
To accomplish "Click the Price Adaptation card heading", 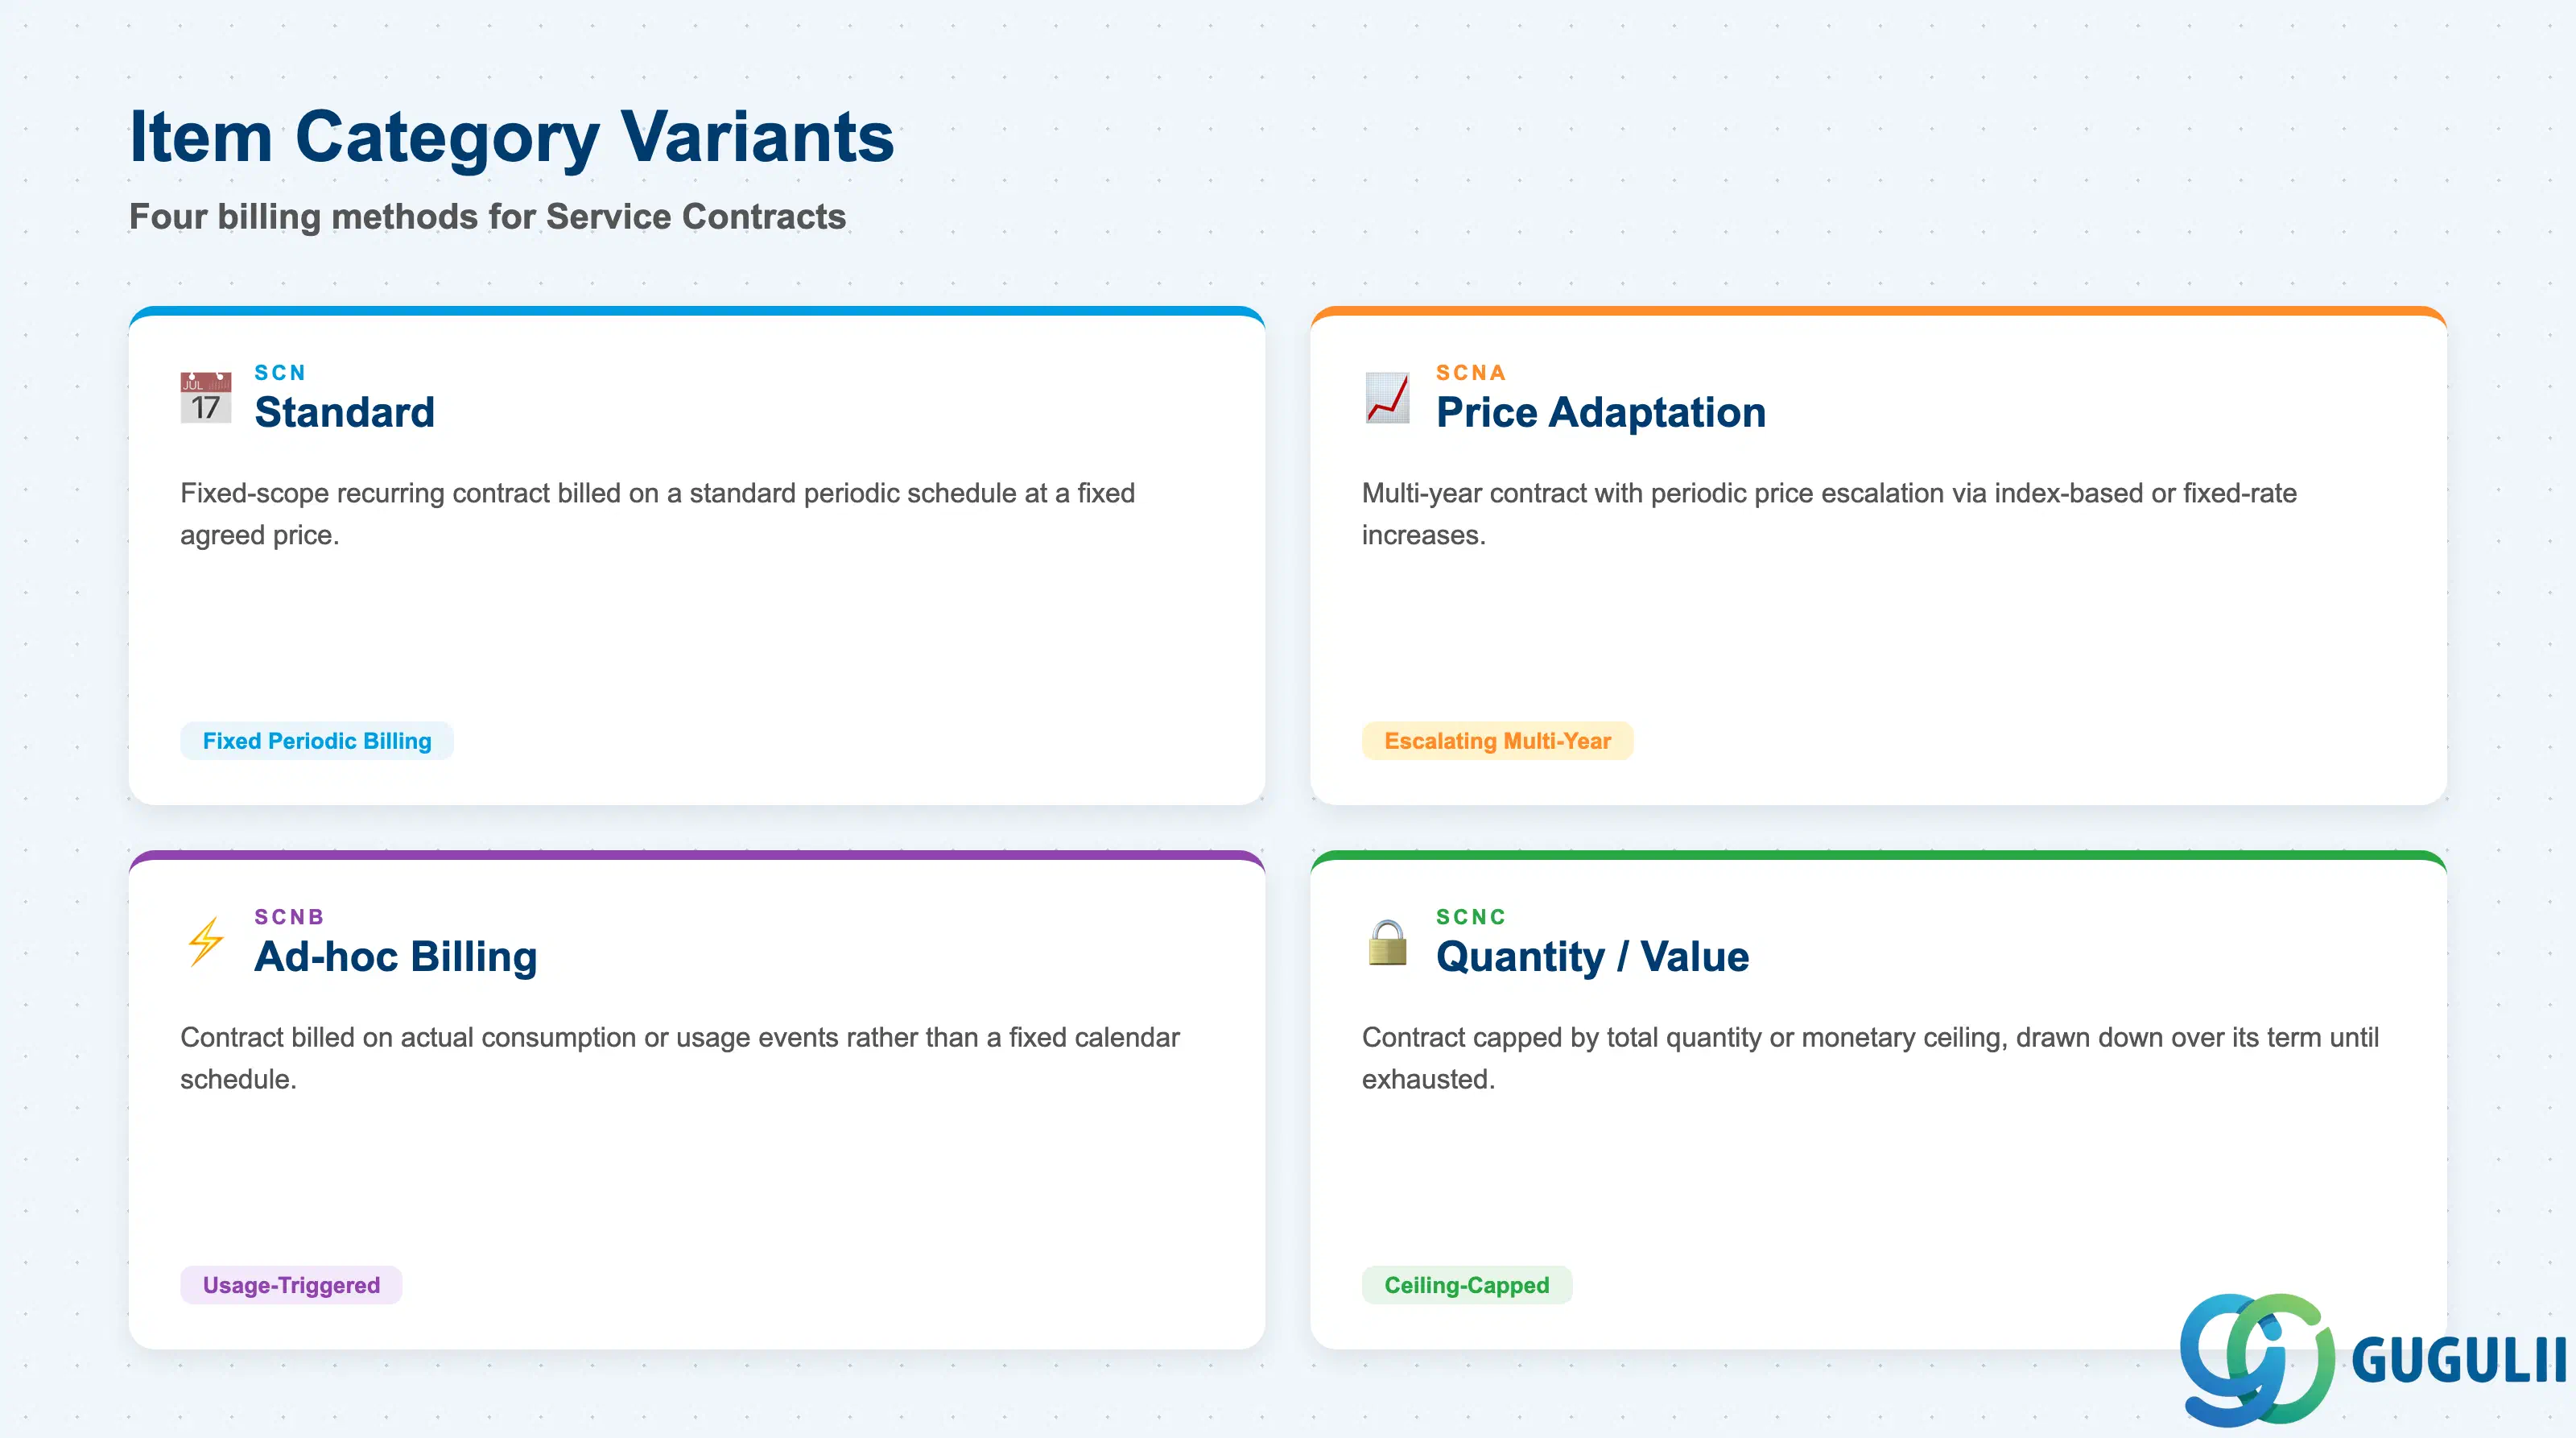I will point(1601,412).
